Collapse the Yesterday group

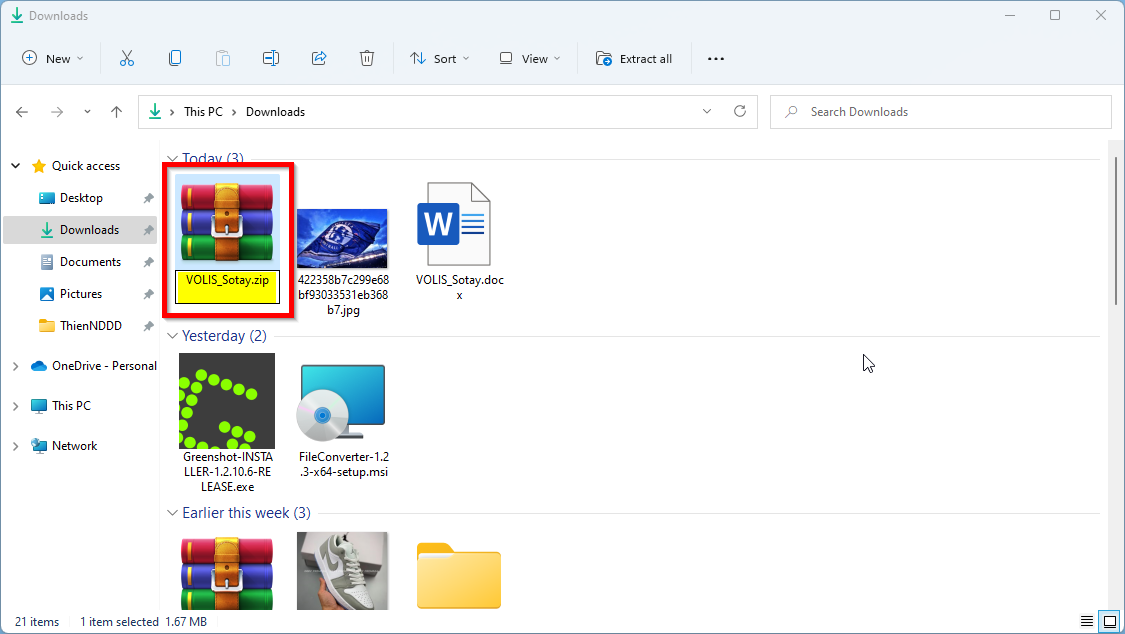[172, 336]
